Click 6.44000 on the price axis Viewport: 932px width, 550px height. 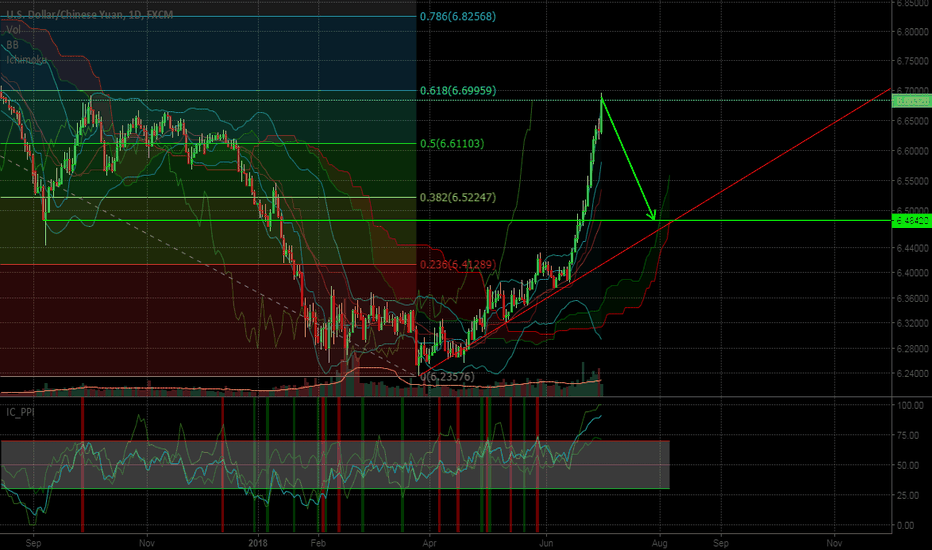coord(912,248)
